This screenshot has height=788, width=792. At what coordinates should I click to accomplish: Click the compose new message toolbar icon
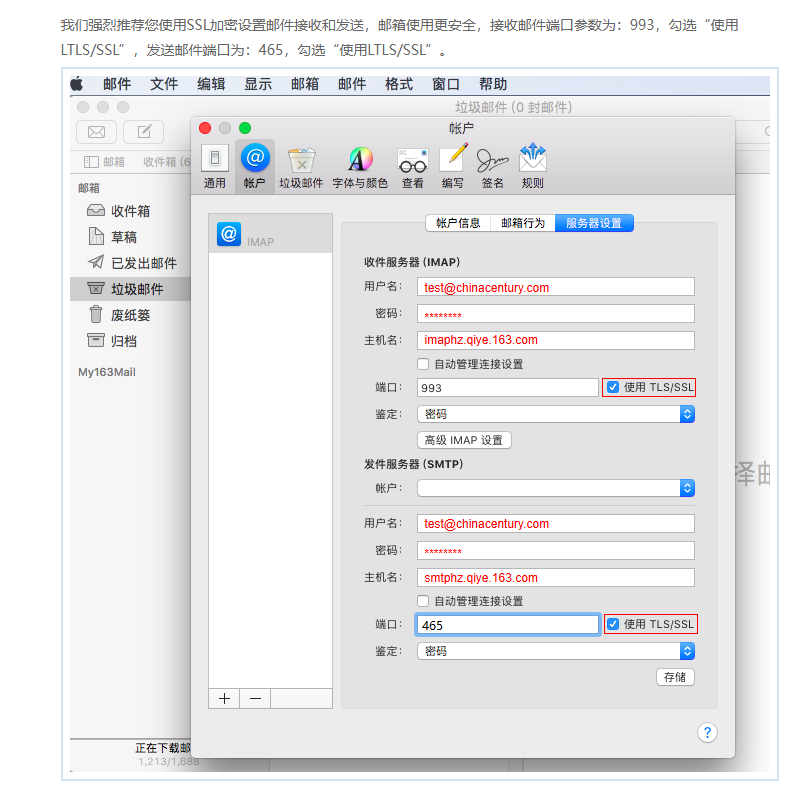[144, 132]
